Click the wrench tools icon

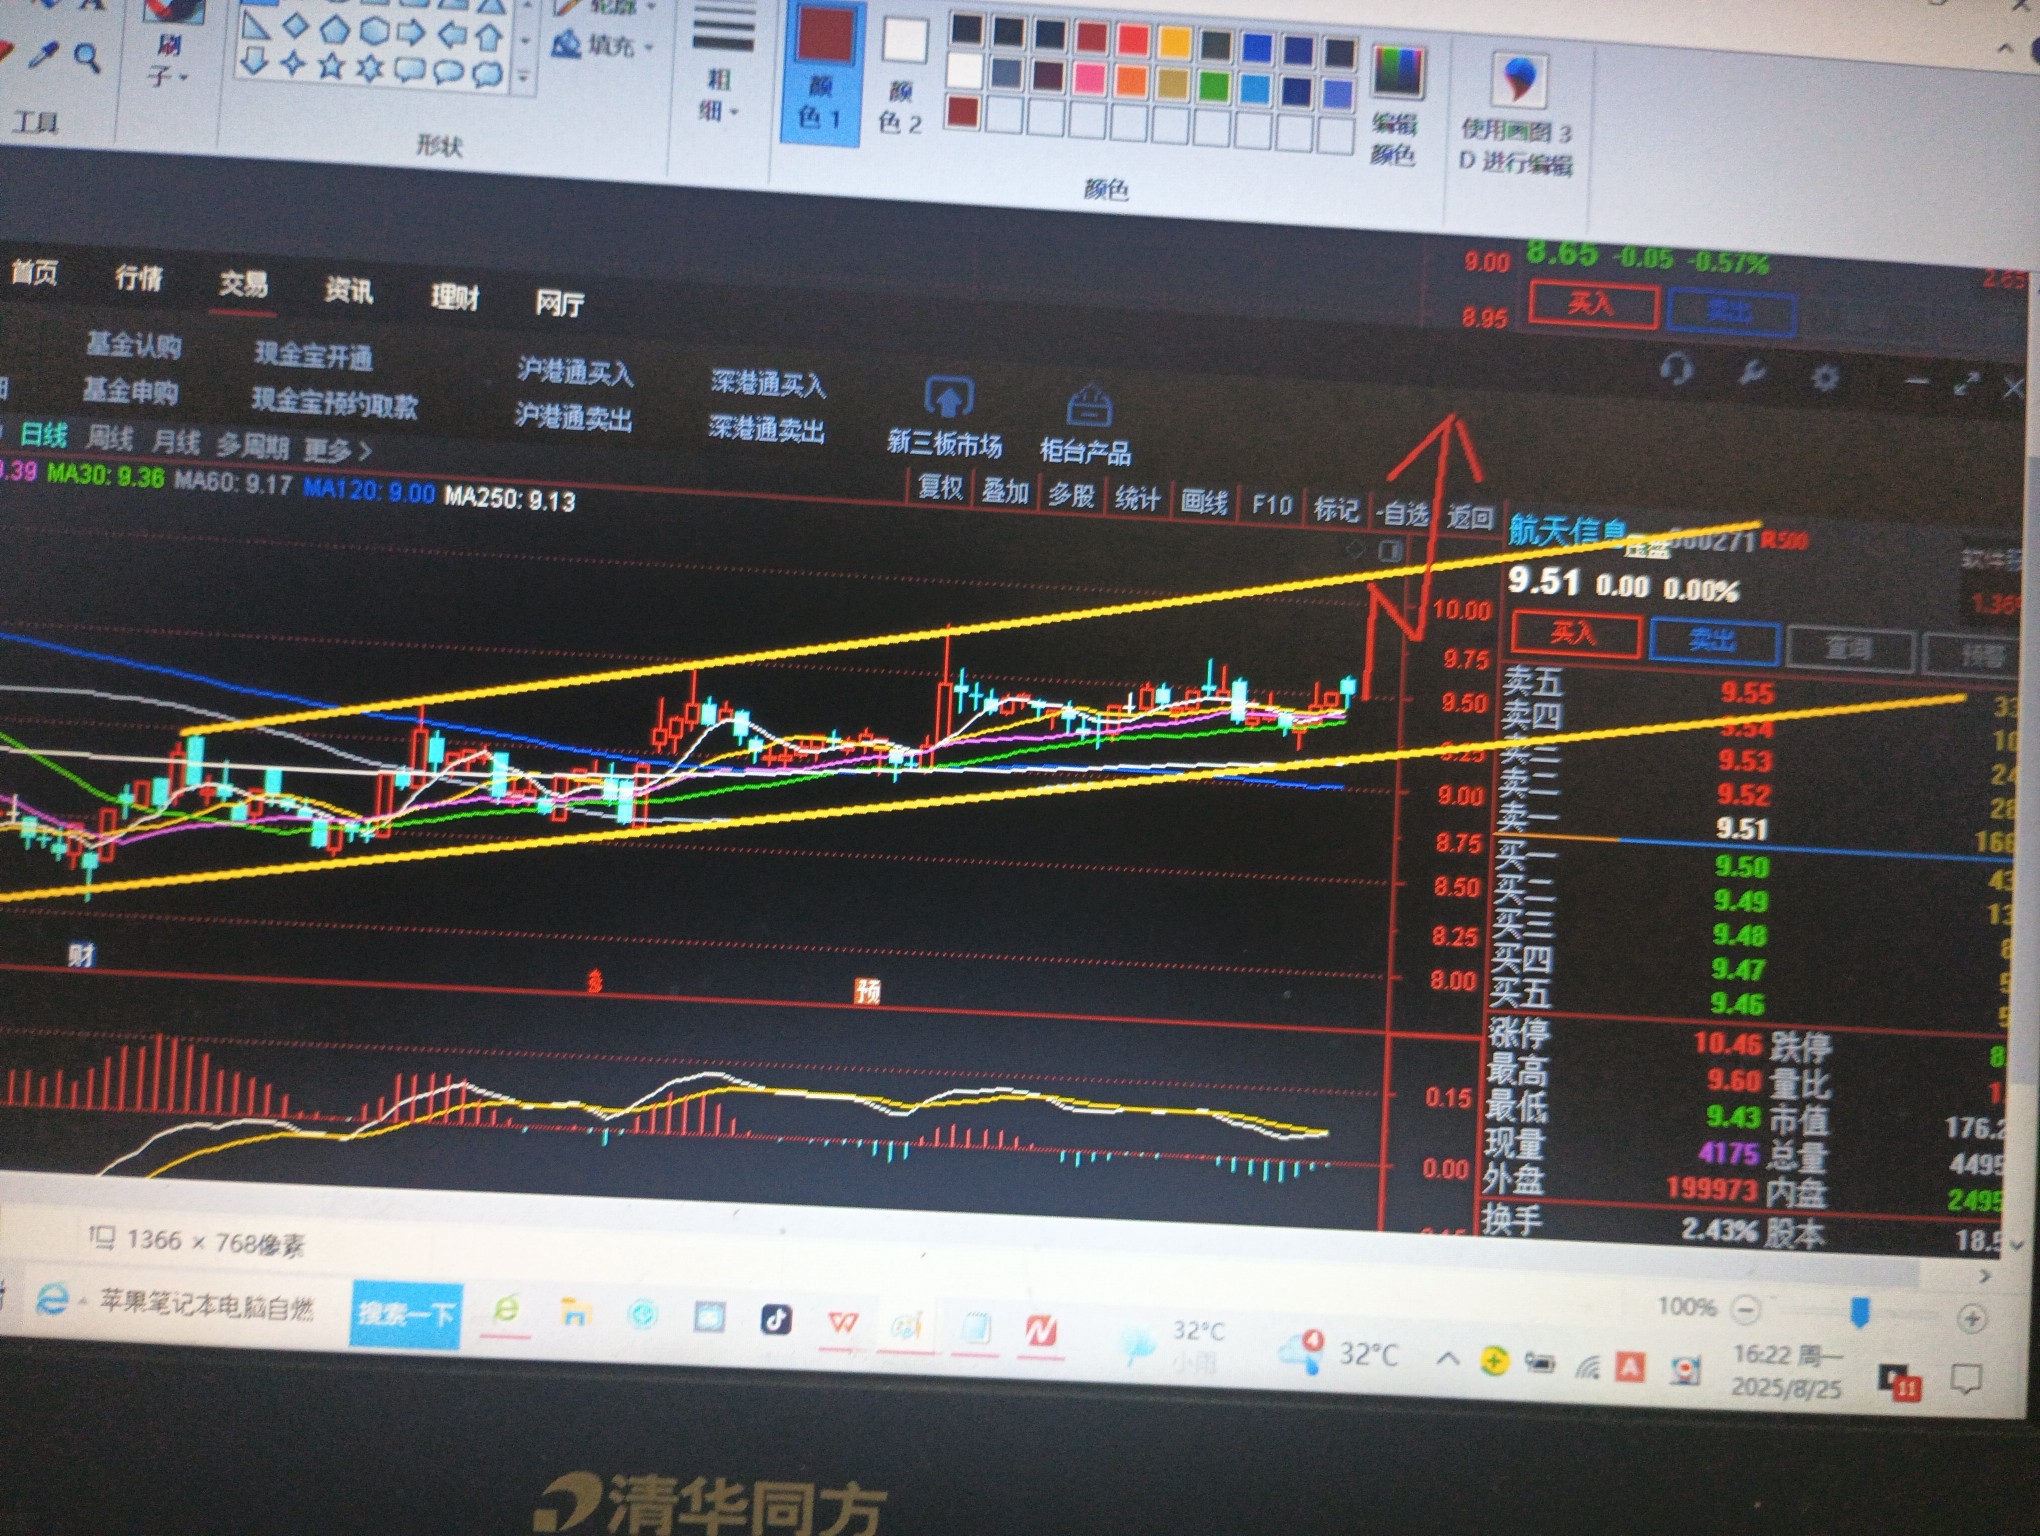pos(1750,374)
